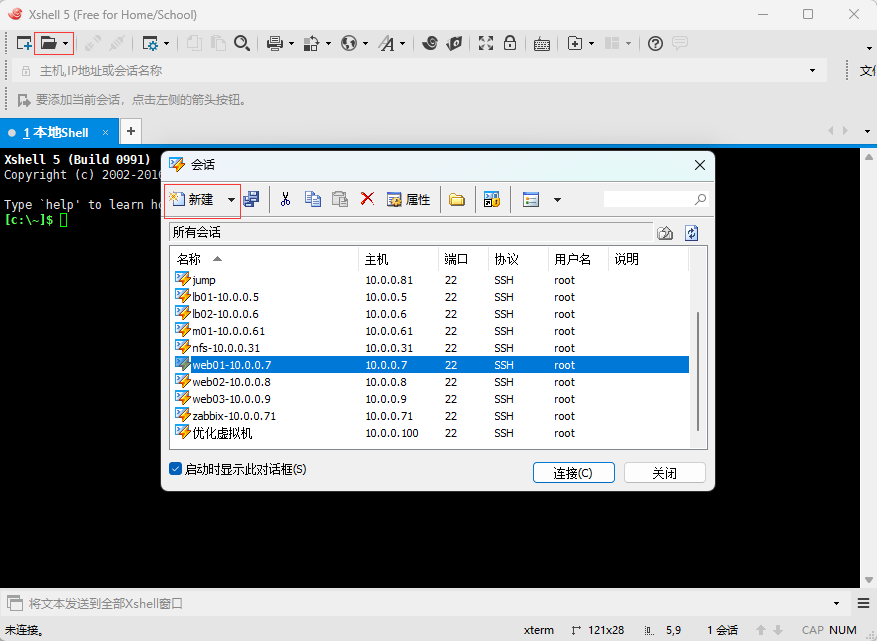
Task: Select the jump session row
Action: coord(431,280)
